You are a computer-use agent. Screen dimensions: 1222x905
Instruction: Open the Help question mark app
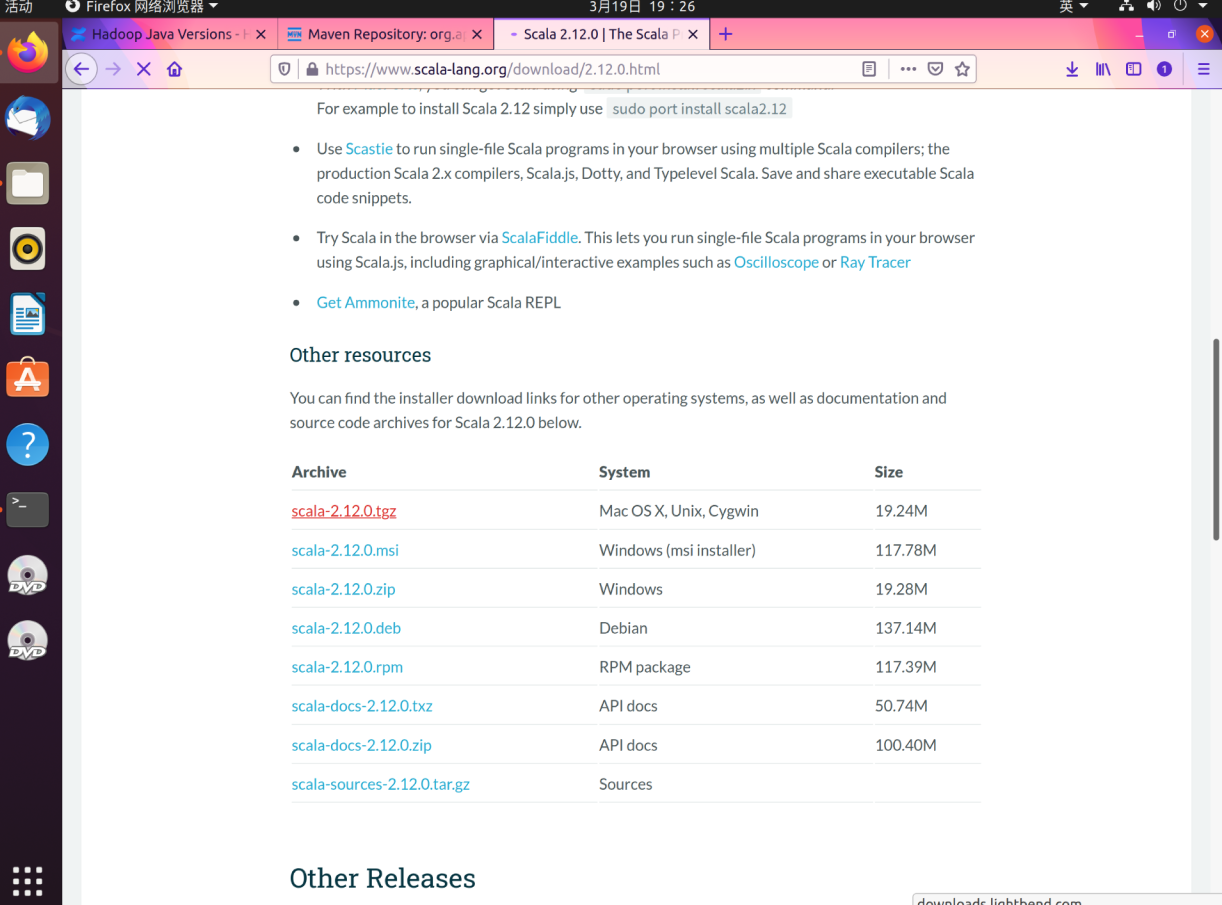tap(28, 444)
